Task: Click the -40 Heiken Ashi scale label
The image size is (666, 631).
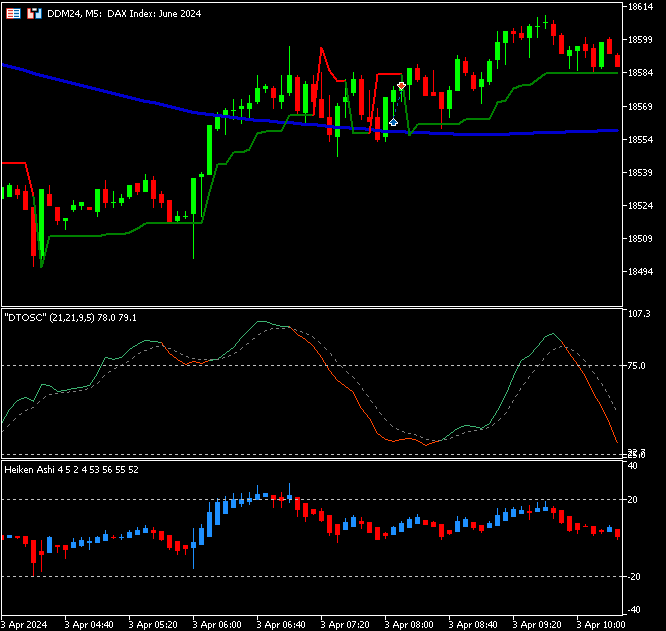Action: point(634,610)
